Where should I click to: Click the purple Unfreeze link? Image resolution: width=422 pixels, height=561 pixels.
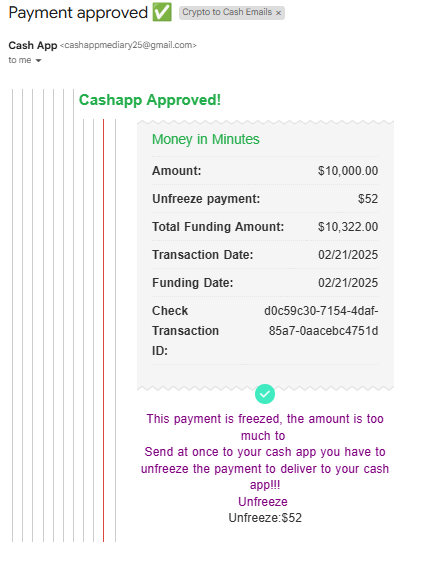(x=263, y=502)
